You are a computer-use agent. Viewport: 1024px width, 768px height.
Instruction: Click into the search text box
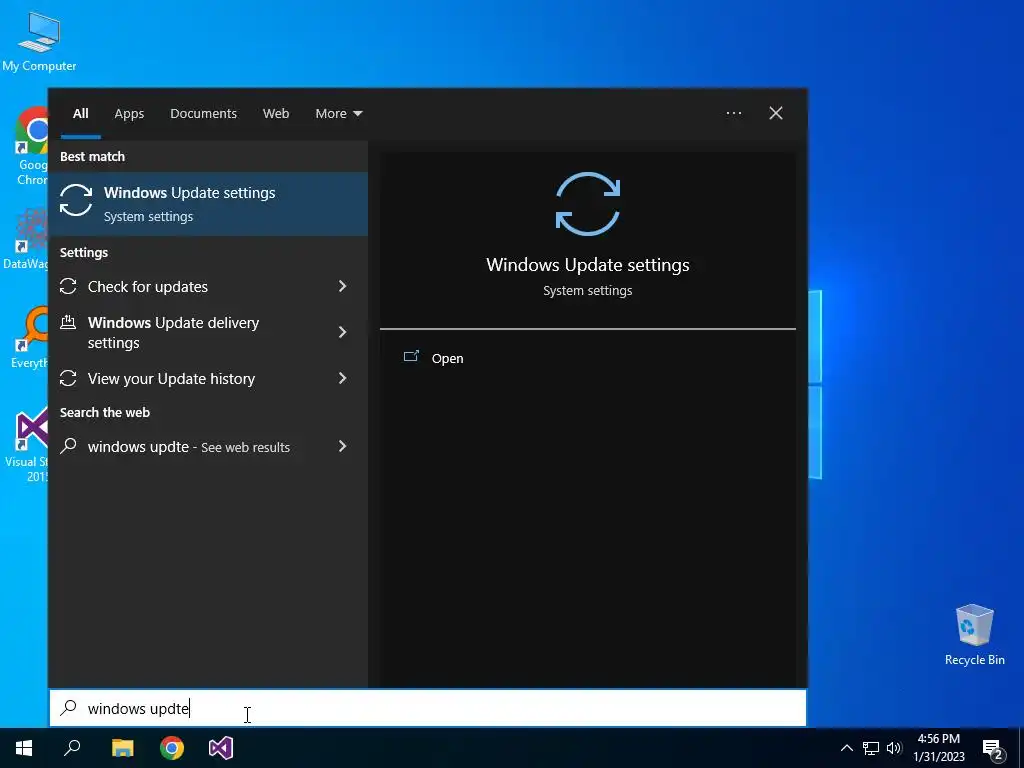(x=428, y=709)
